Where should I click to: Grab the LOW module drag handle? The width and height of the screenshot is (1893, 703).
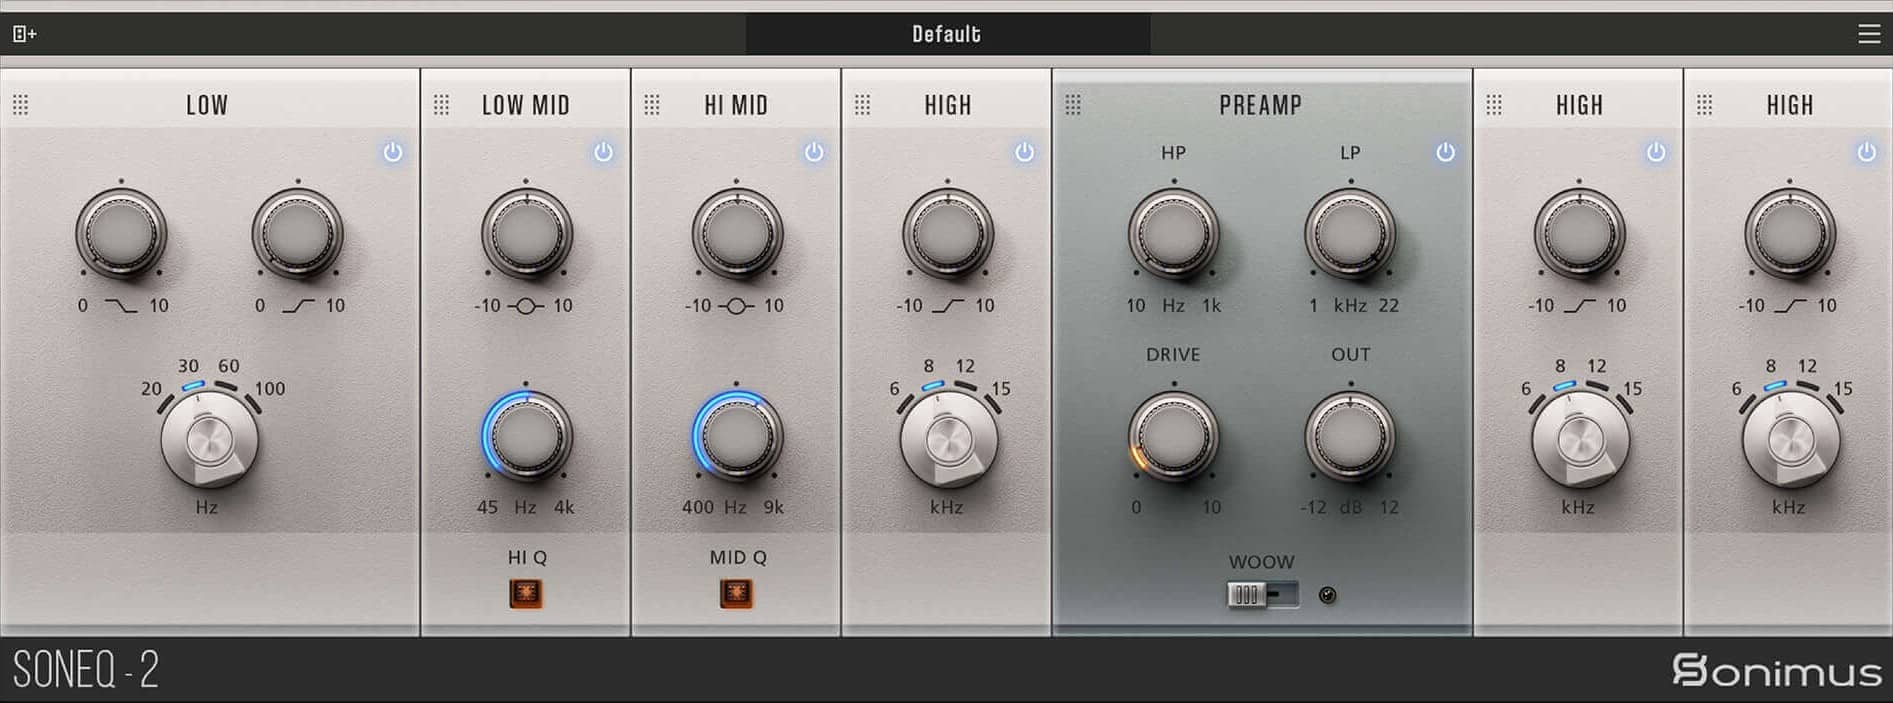point(21,105)
